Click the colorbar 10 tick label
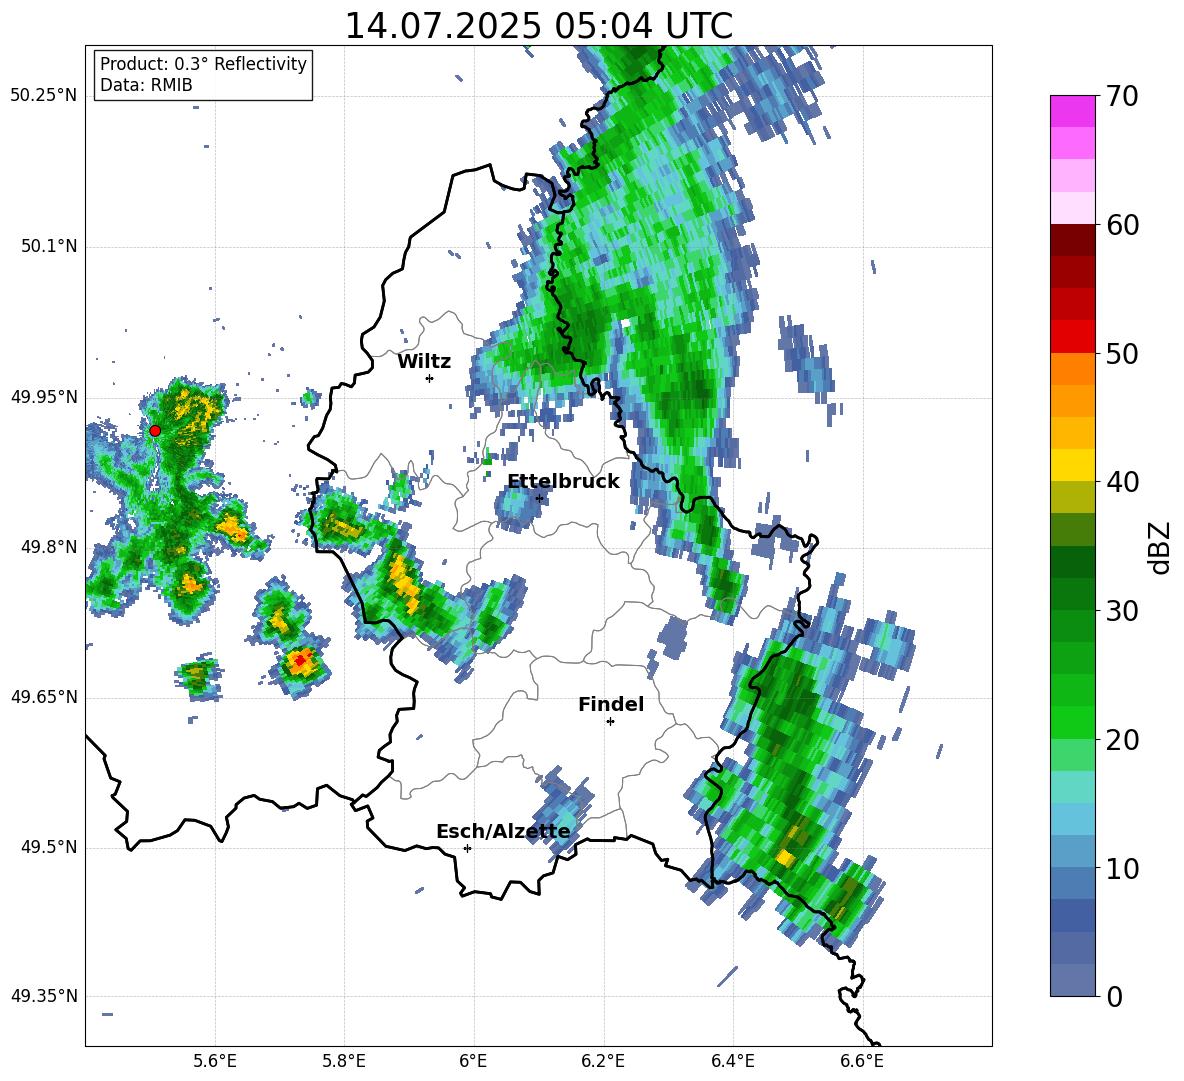The width and height of the screenshot is (1184, 1081). 1122,868
